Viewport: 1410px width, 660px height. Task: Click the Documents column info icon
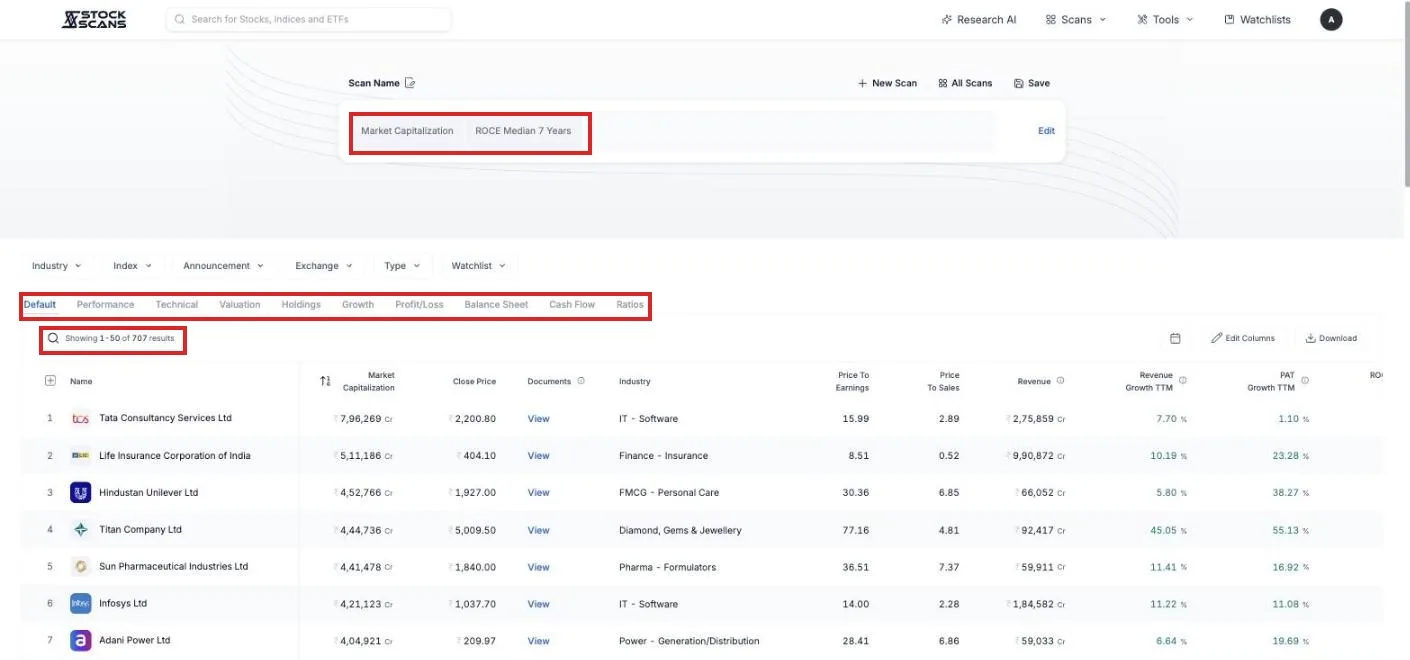[581, 381]
